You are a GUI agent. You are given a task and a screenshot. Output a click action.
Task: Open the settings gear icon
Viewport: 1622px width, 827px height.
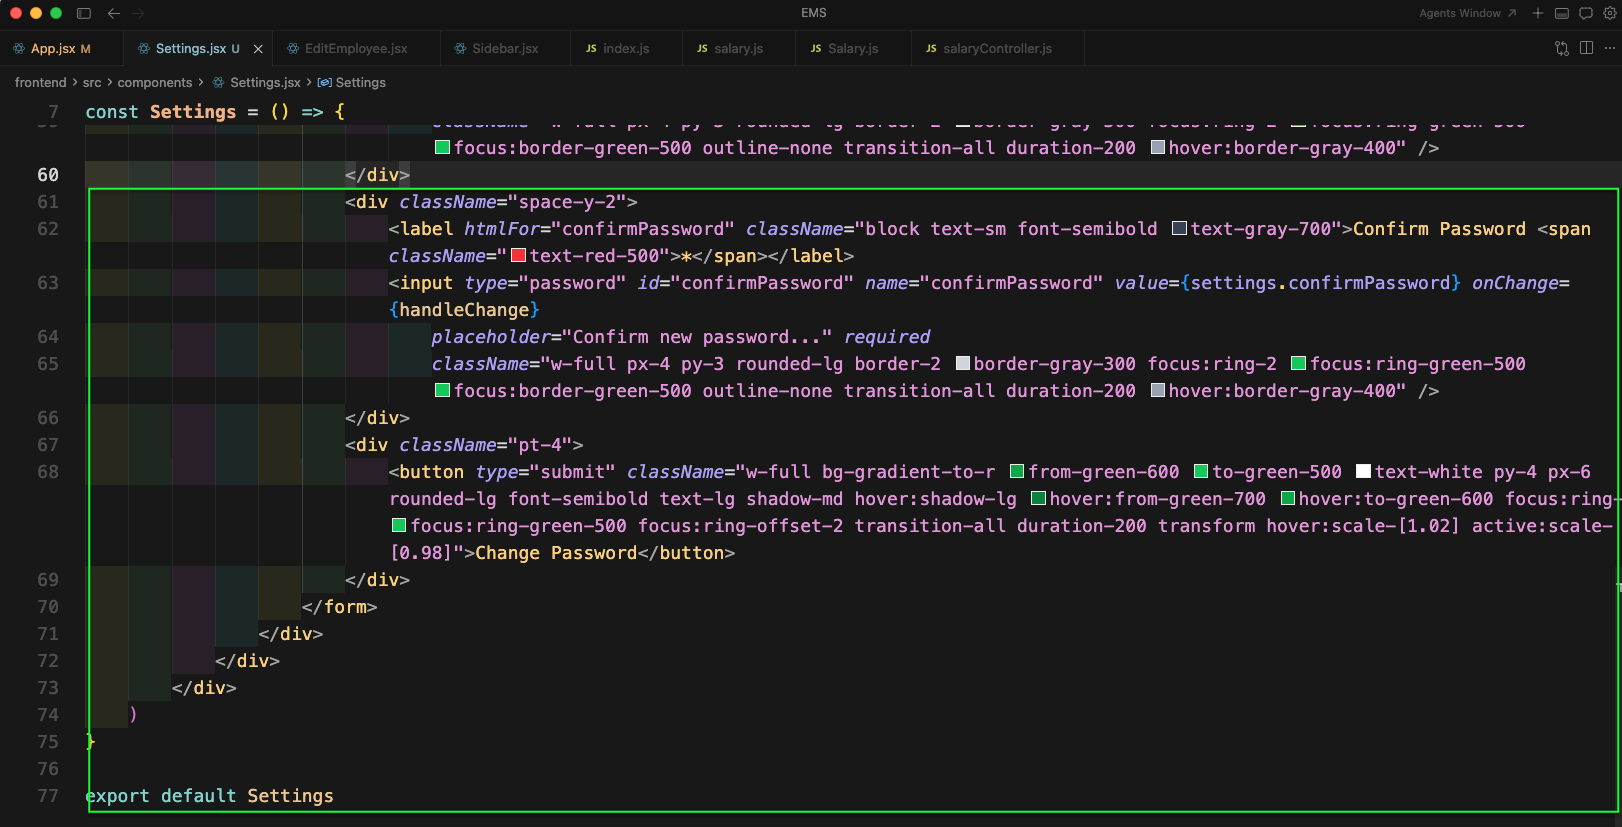pyautogui.click(x=1609, y=13)
